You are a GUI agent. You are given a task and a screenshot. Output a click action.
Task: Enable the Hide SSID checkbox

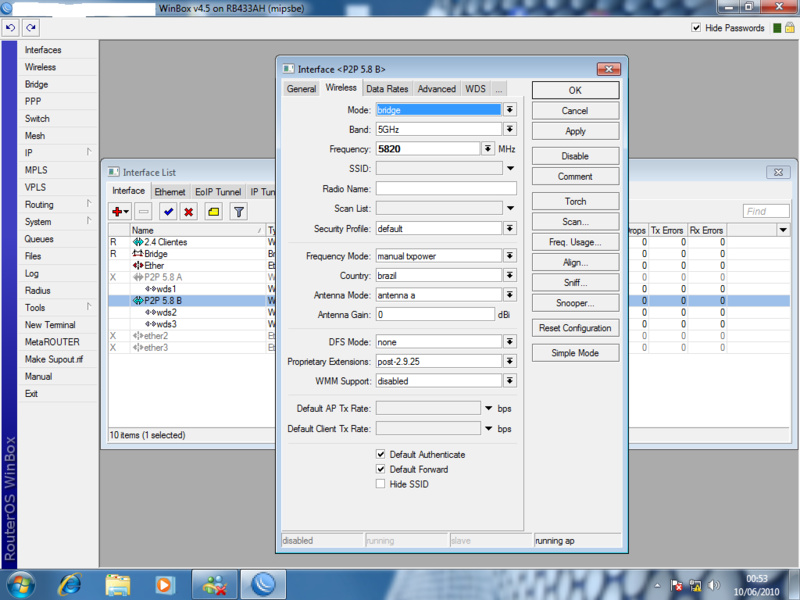(380, 484)
